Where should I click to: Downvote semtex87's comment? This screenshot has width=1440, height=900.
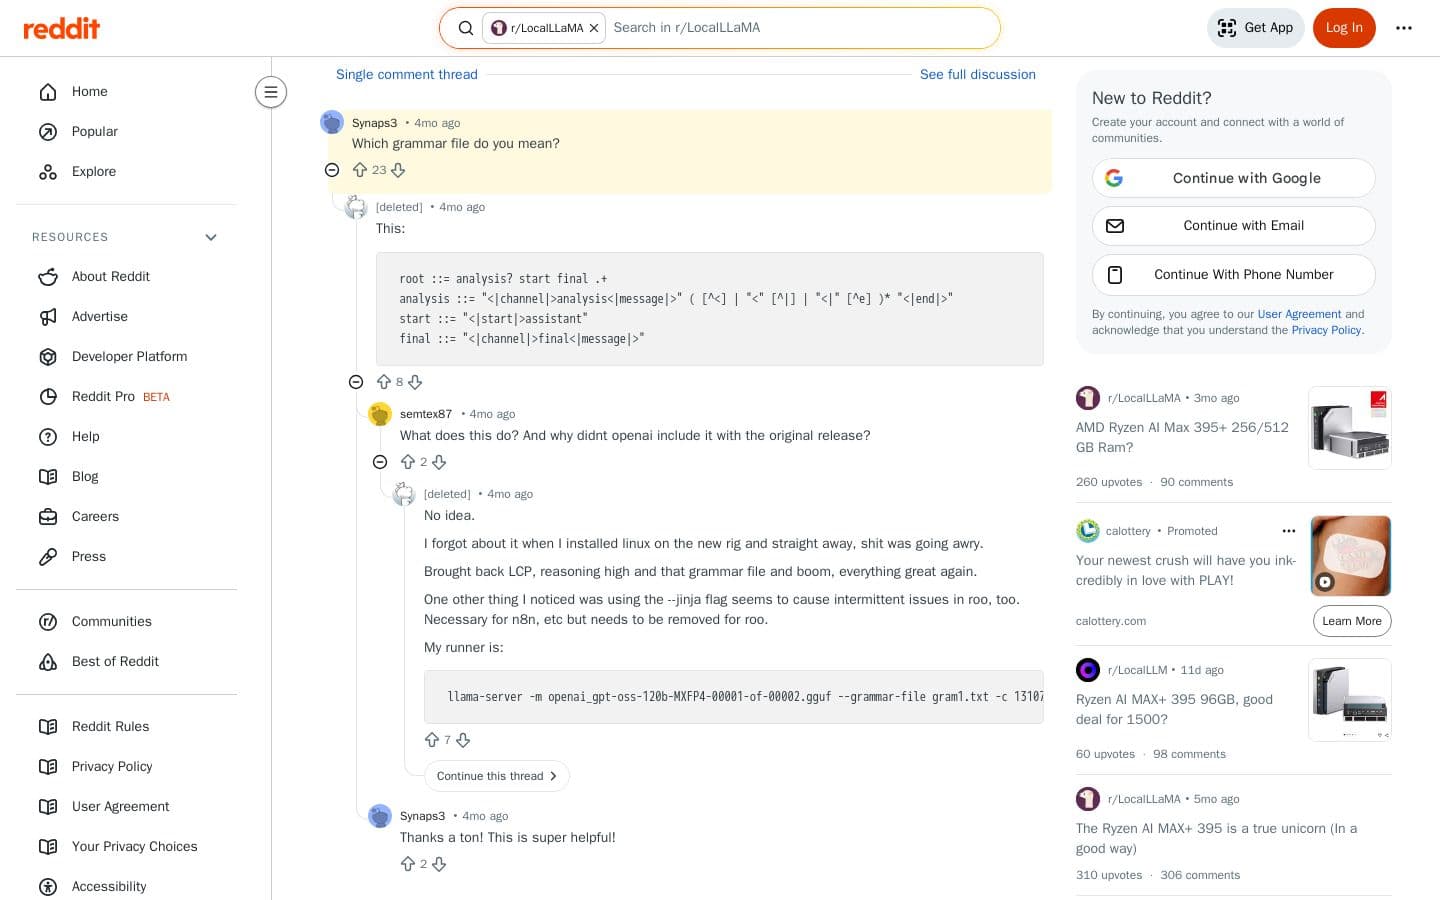click(x=439, y=462)
